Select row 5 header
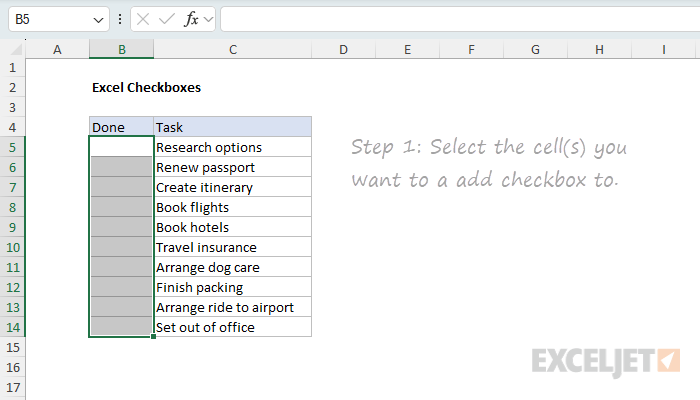 pyautogui.click(x=12, y=147)
